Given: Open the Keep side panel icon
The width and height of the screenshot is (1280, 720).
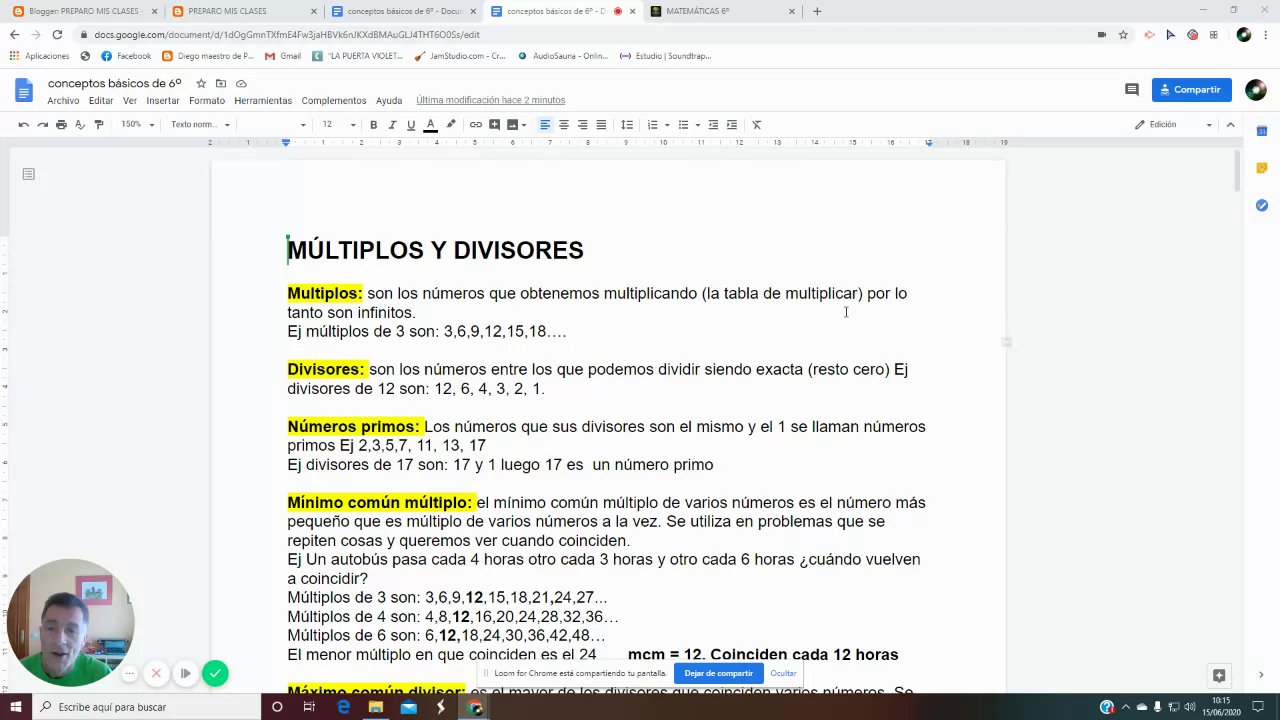Looking at the screenshot, I should tap(1262, 168).
